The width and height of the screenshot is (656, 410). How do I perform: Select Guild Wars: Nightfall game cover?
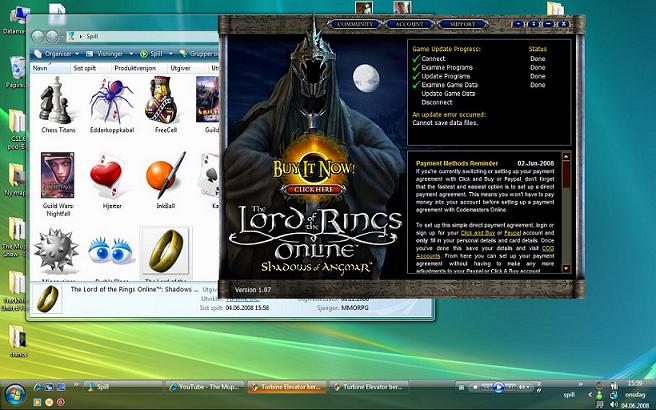[58, 175]
